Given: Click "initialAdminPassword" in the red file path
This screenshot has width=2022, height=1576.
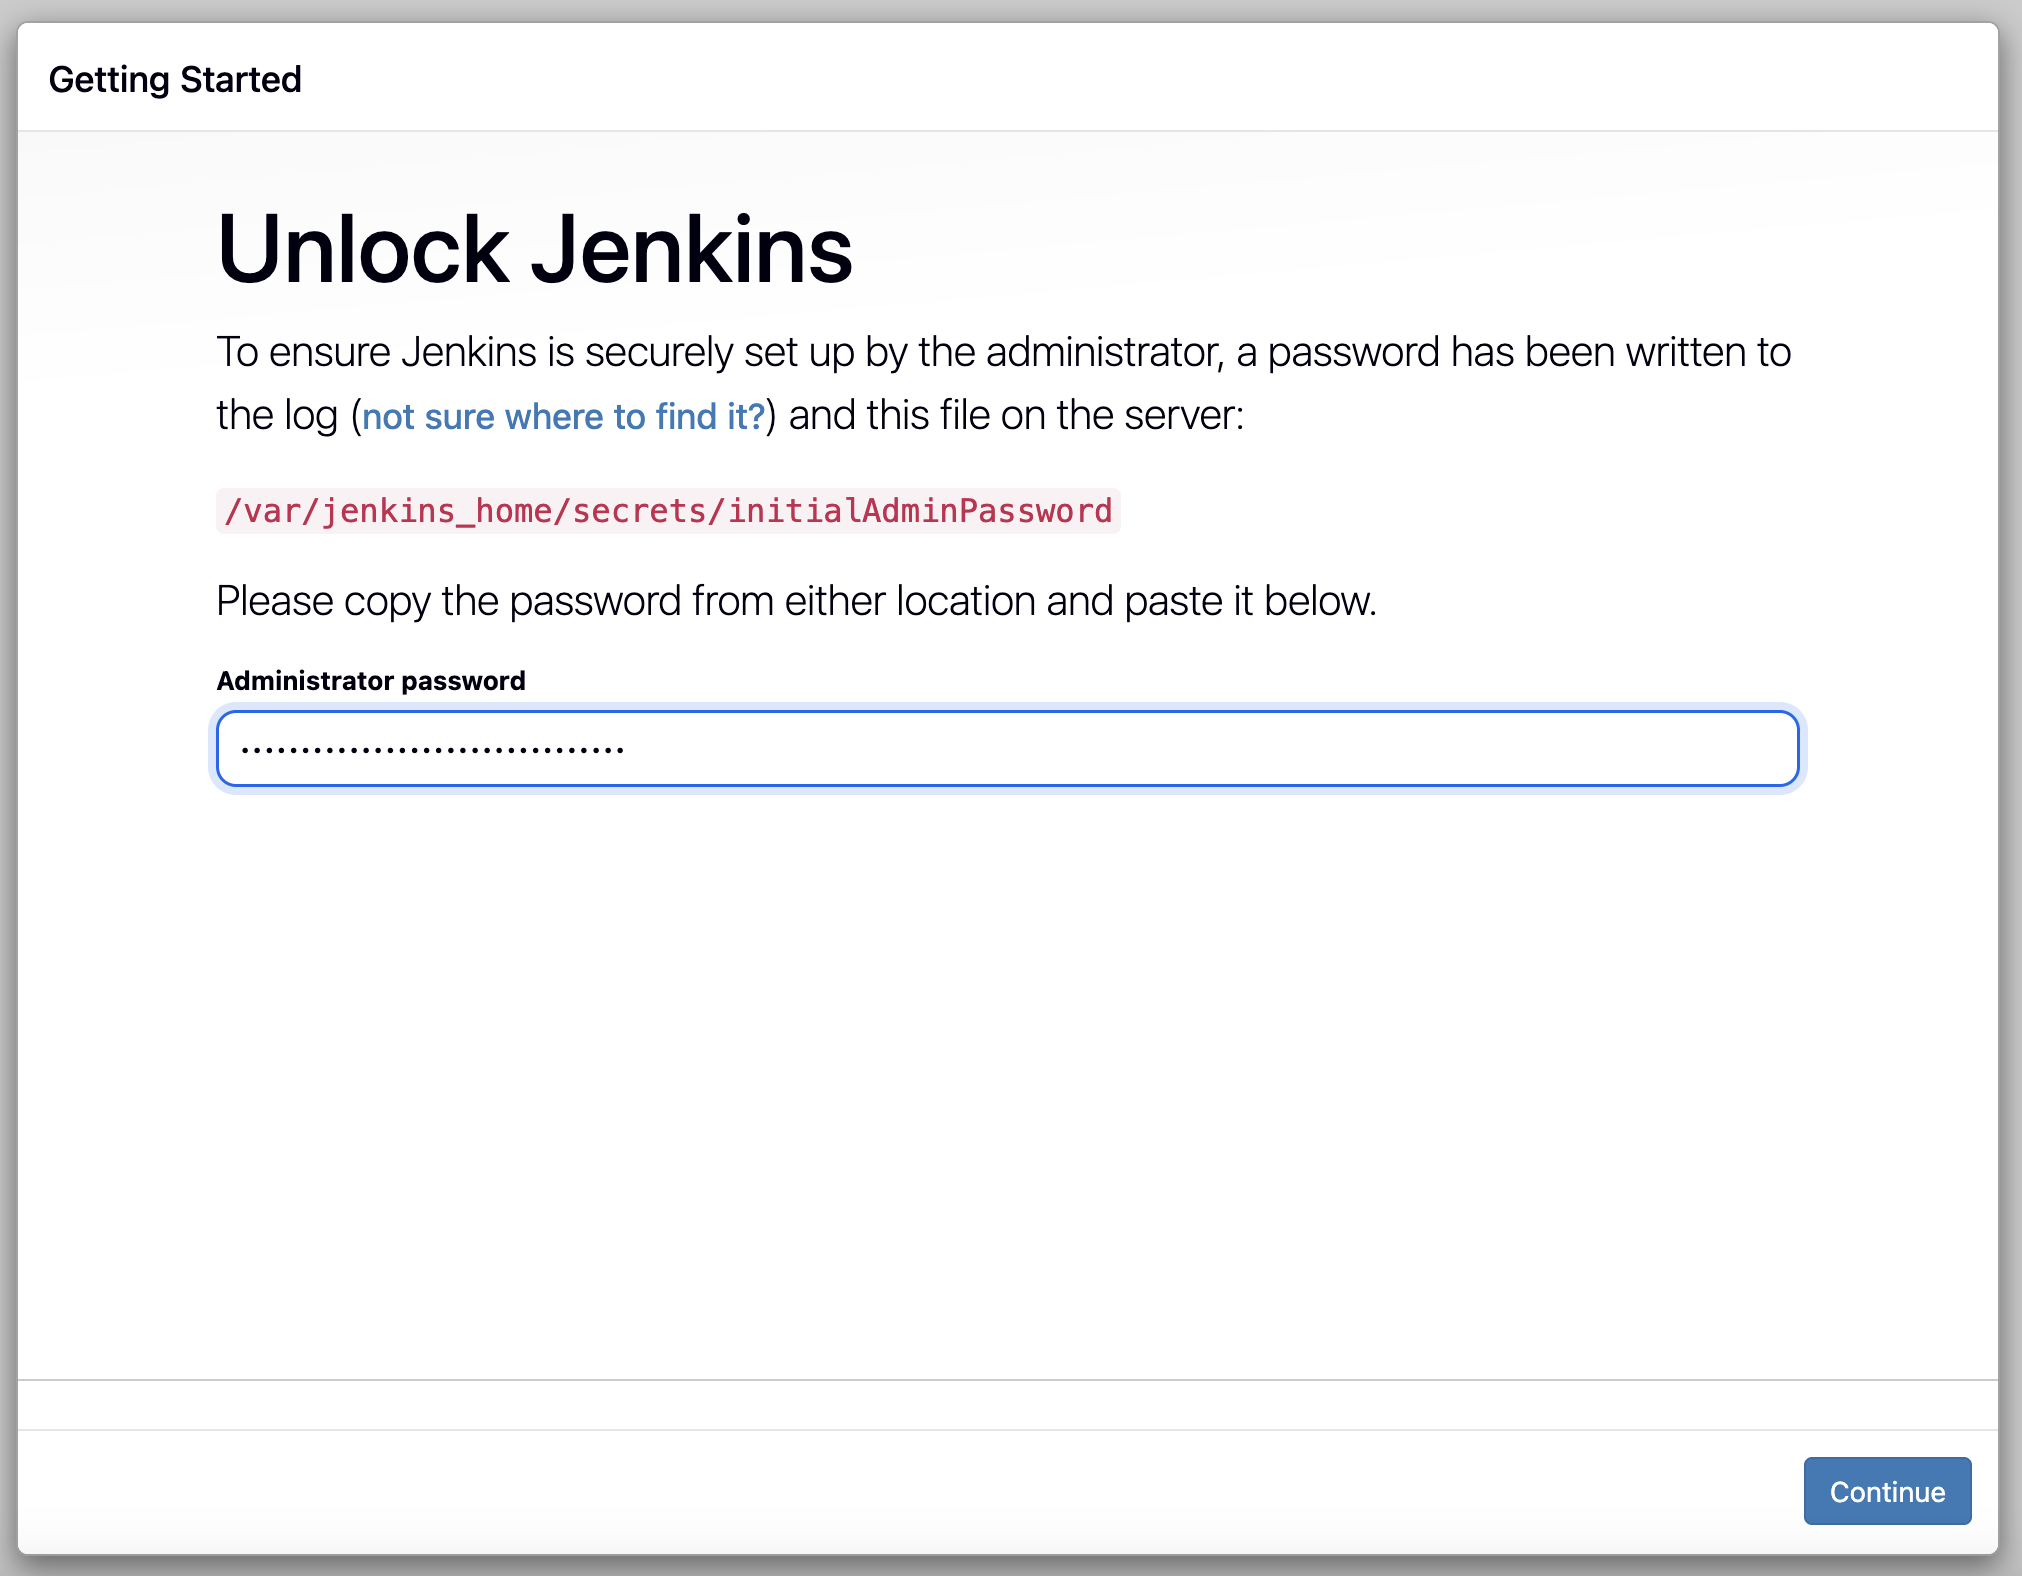Looking at the screenshot, I should [x=919, y=511].
